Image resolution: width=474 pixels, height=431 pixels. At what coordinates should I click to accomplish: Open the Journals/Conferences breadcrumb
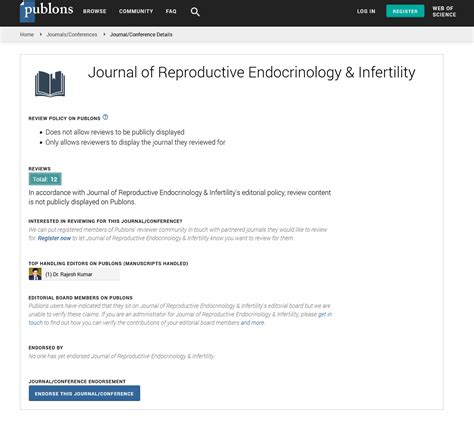click(72, 34)
